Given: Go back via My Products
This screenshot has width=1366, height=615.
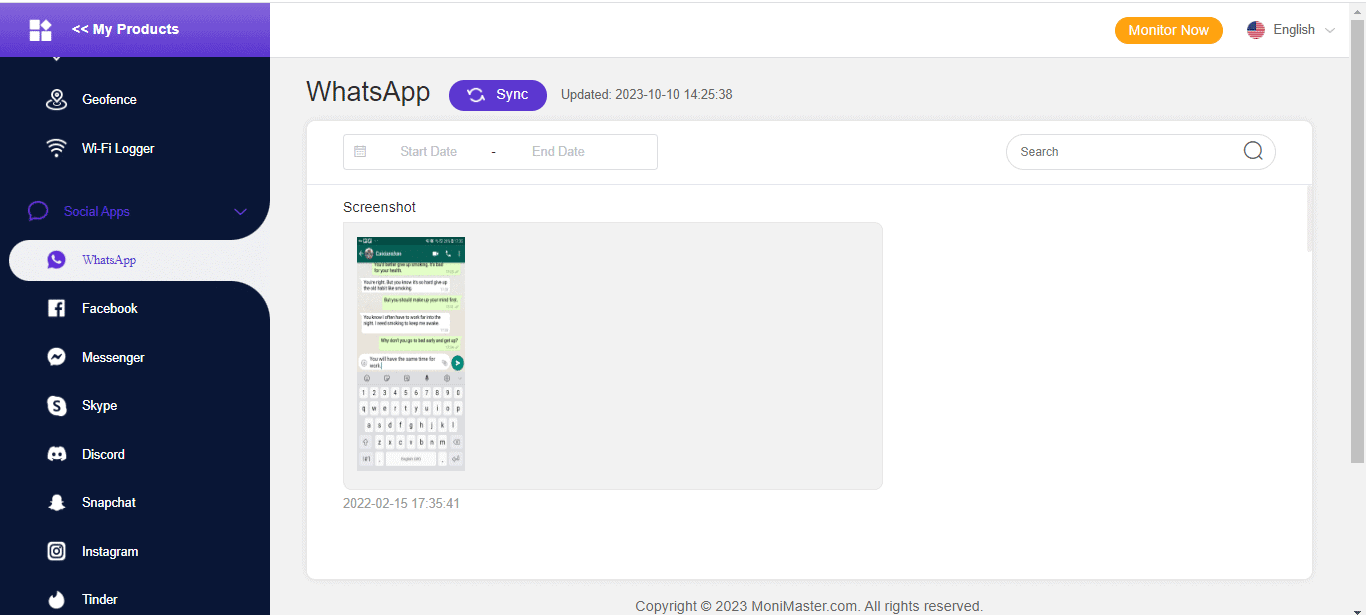Looking at the screenshot, I should click(125, 29).
